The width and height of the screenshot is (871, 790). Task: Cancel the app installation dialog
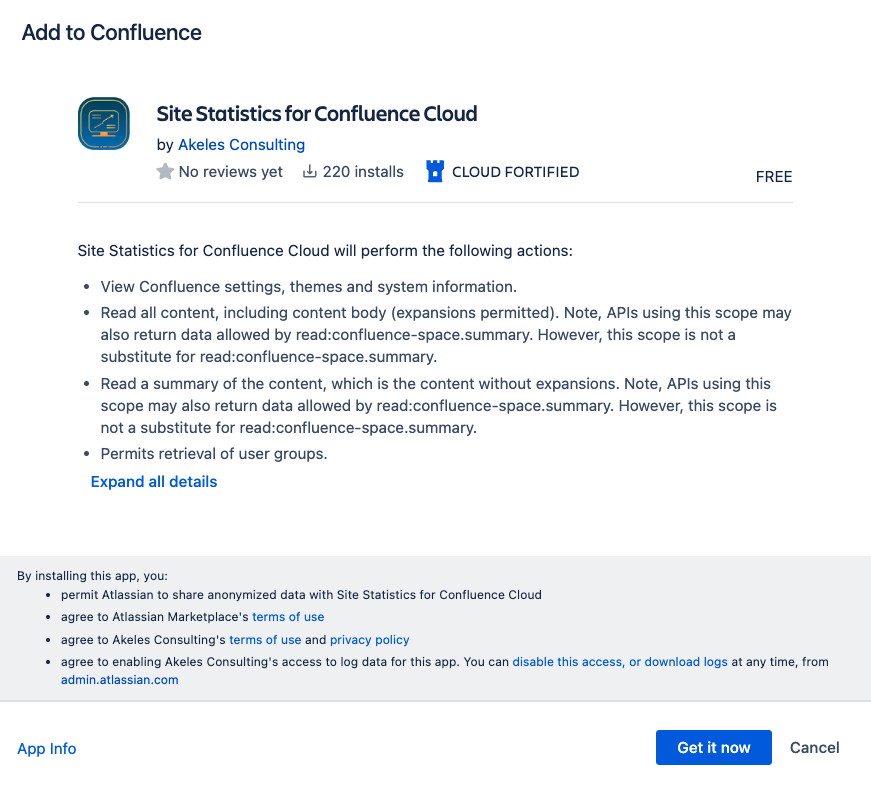point(814,747)
